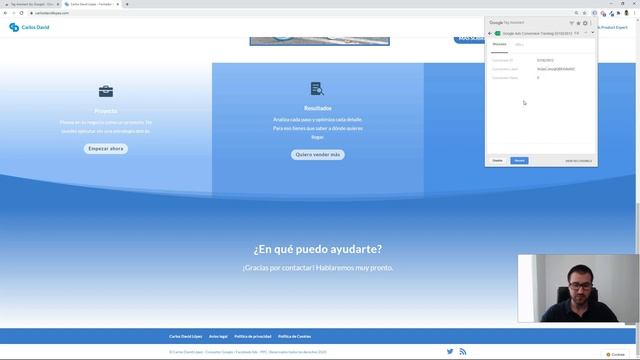640x360 pixels.
Task: Click the Resultados document search icon
Action: [317, 89]
